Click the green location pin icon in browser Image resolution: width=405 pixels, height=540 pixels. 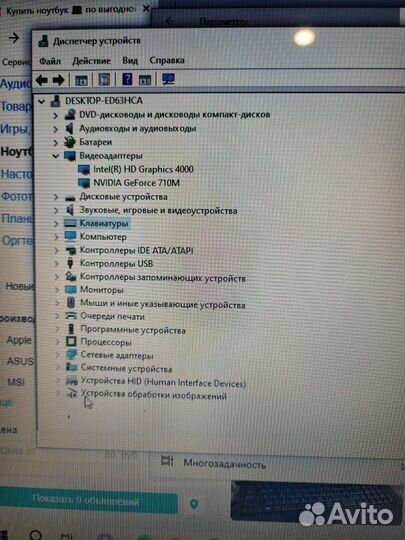(x=194, y=505)
